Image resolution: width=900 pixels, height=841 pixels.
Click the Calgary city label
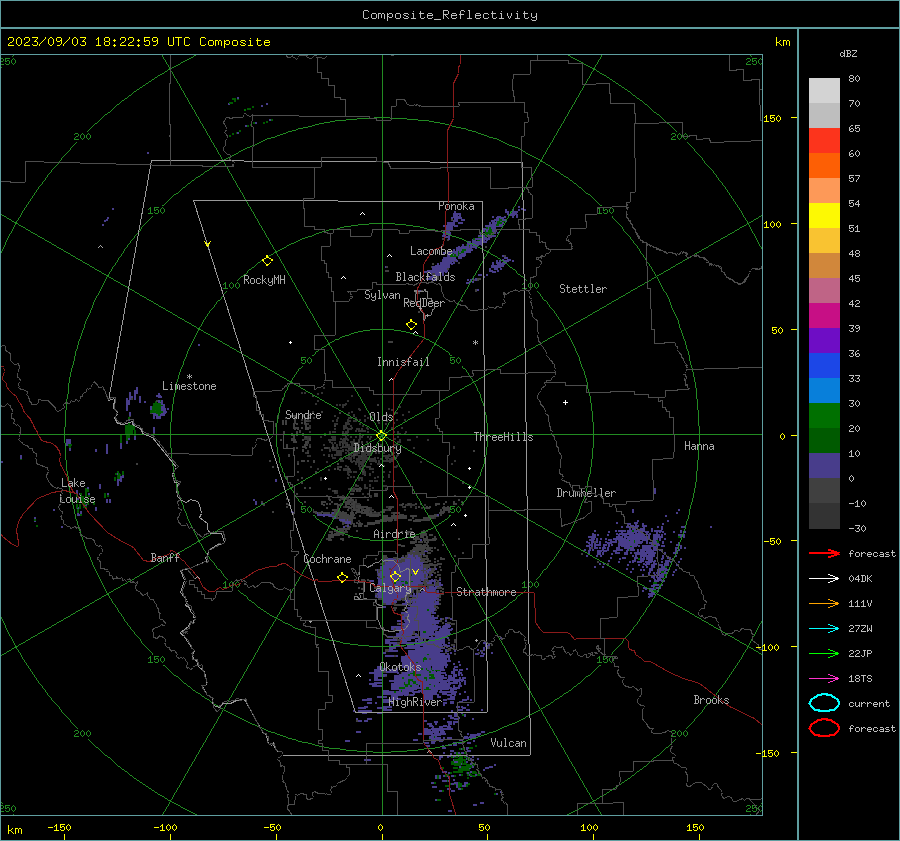point(390,588)
